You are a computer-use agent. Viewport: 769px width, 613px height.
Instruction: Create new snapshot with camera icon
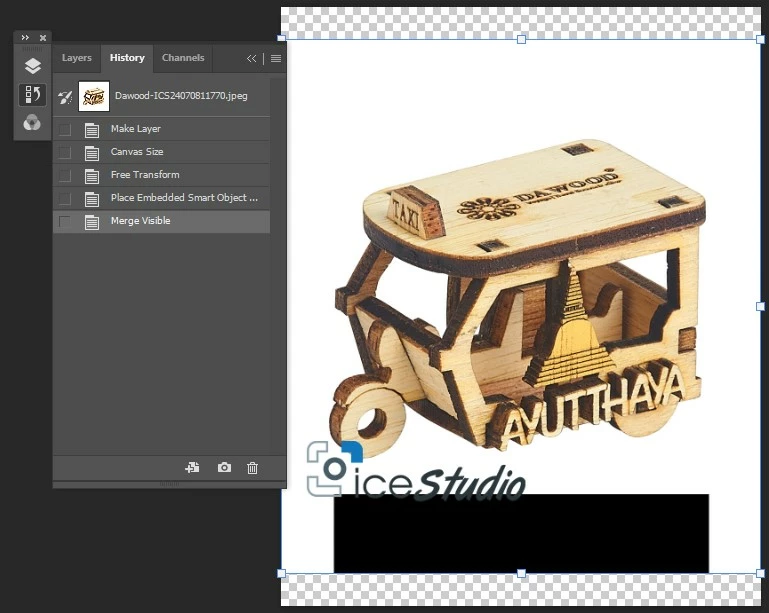224,467
